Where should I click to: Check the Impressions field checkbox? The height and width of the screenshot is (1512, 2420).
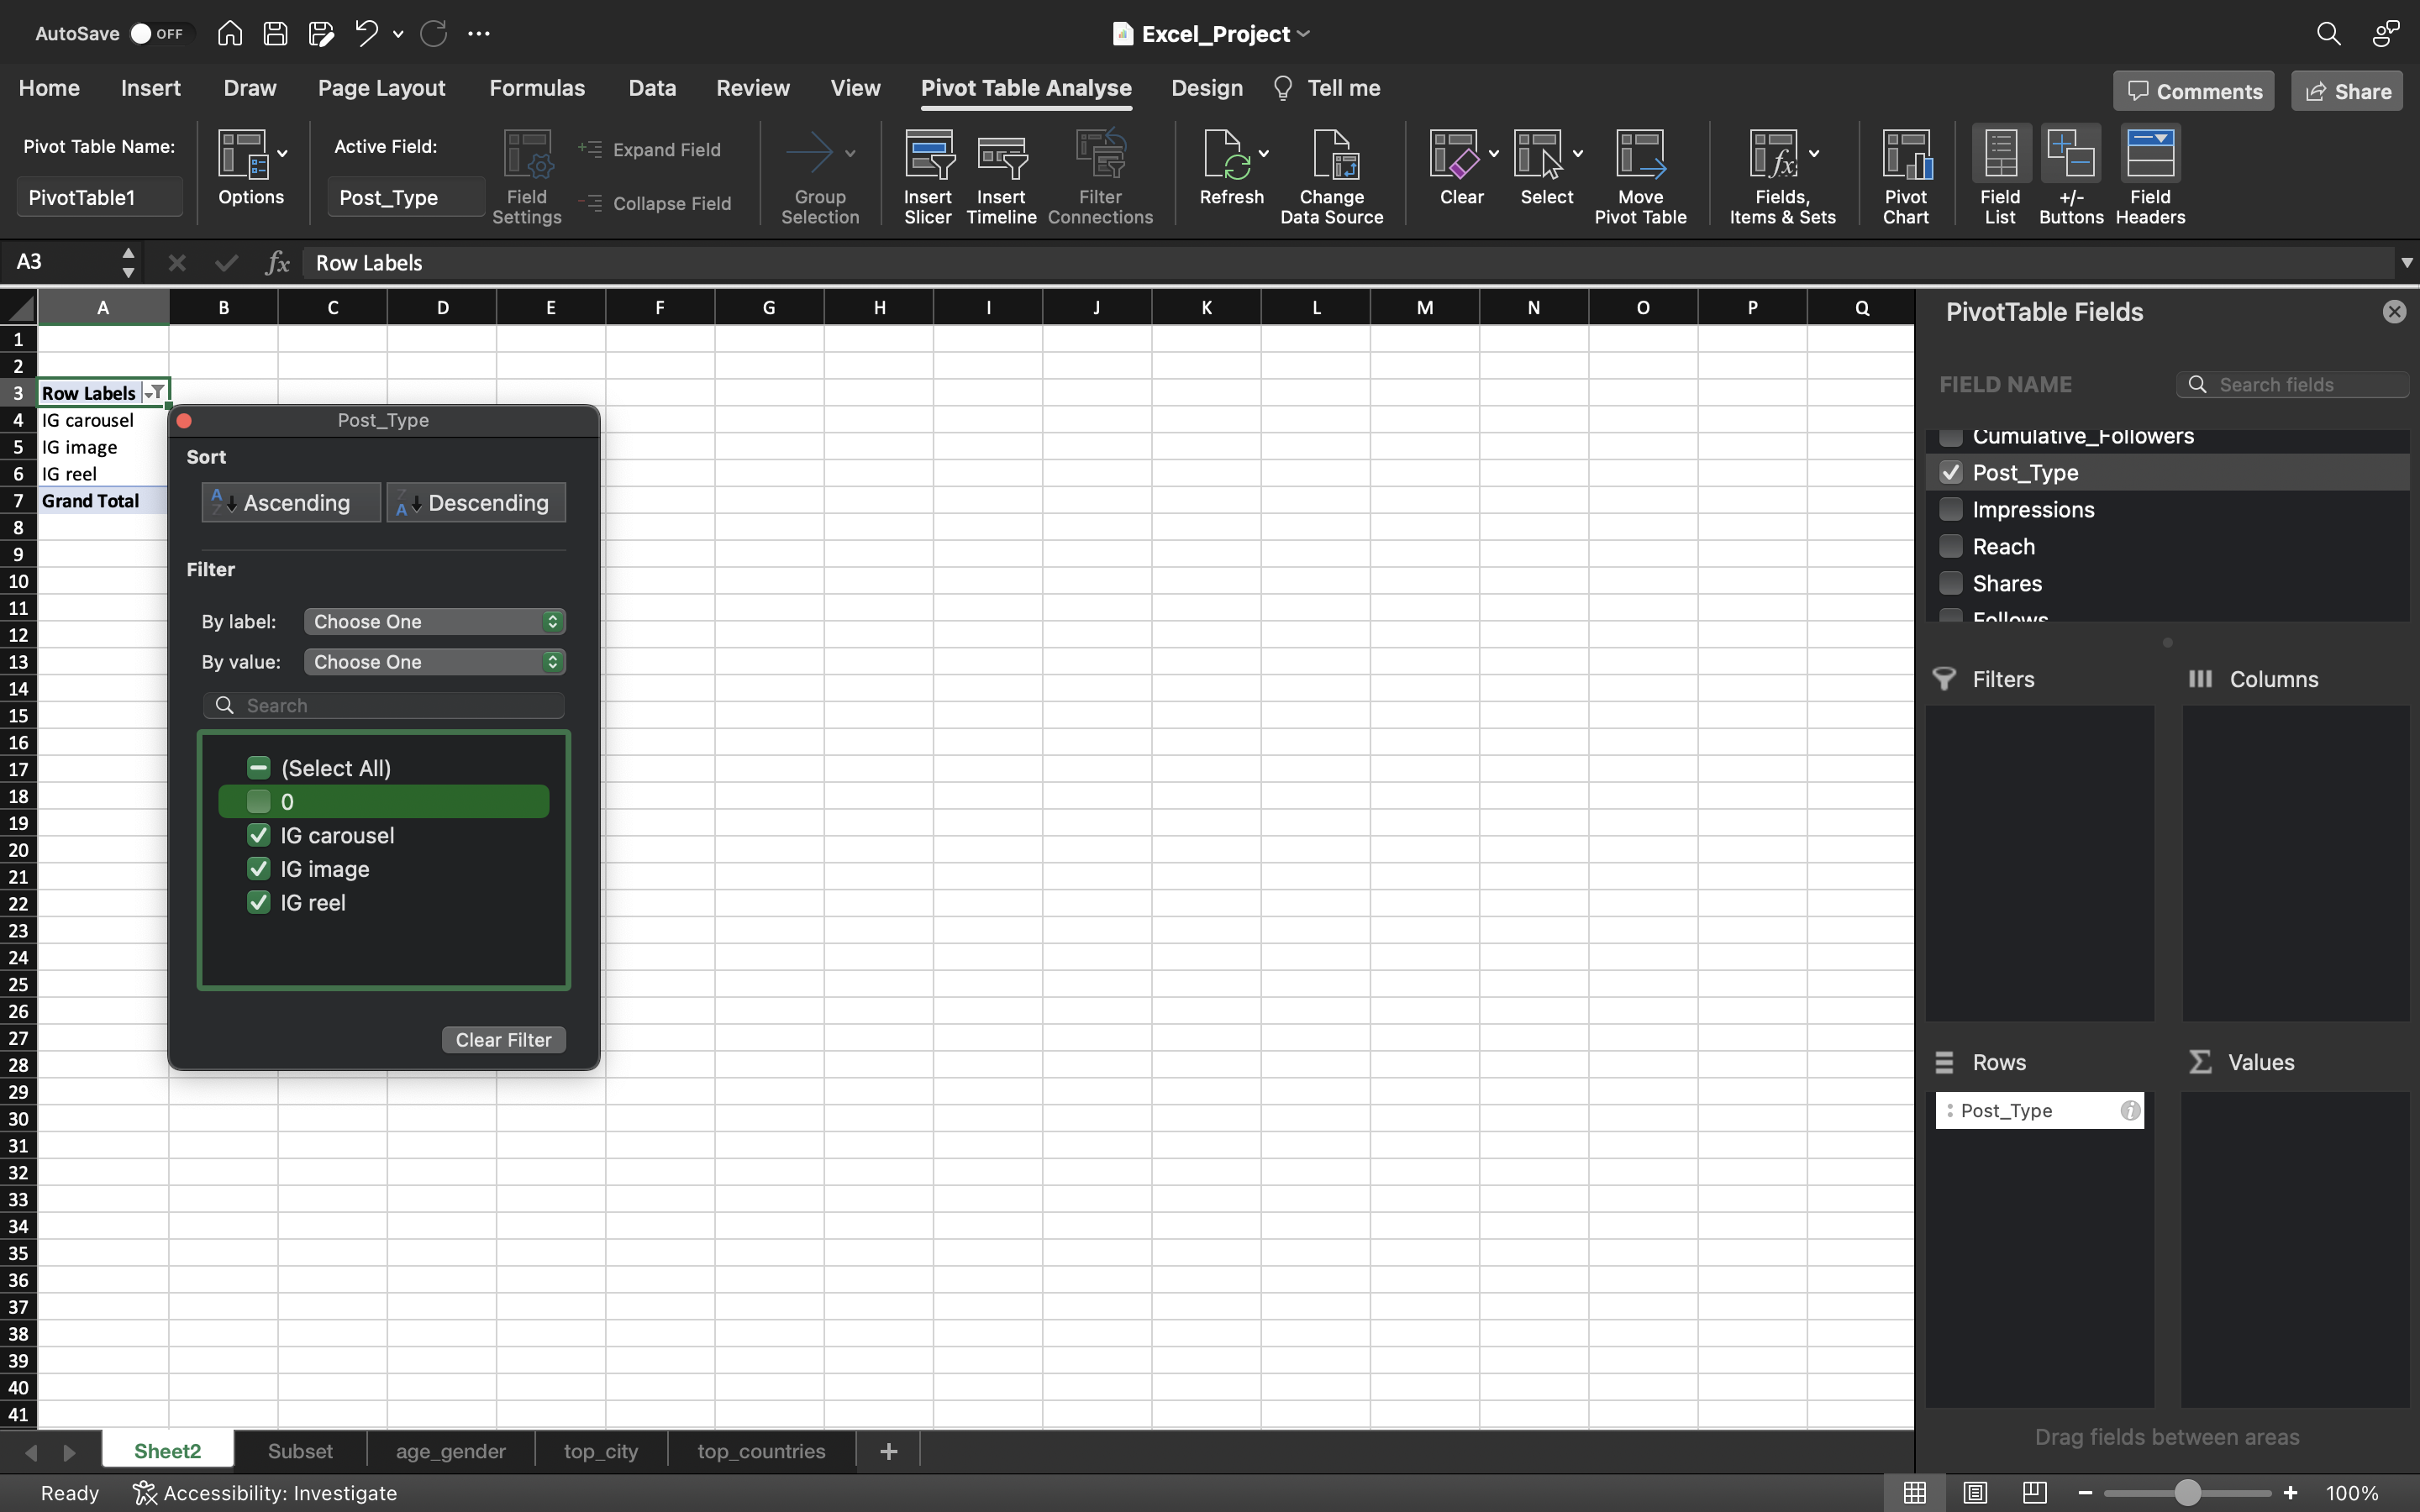coord(1950,509)
